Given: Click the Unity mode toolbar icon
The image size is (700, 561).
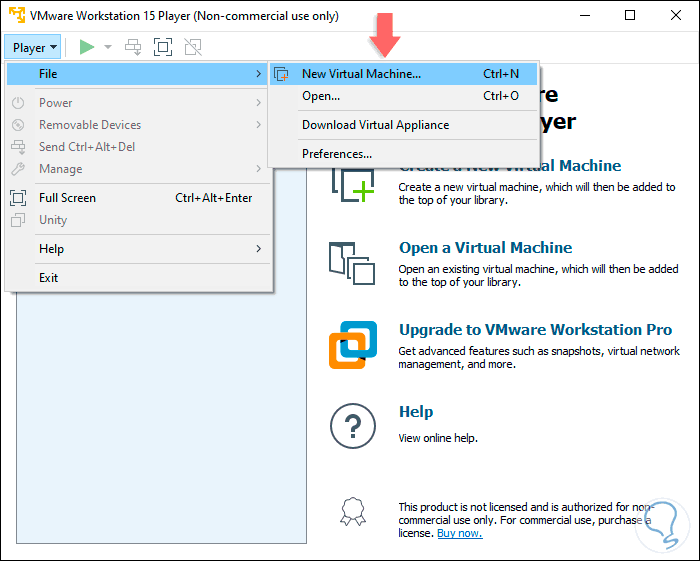Looking at the screenshot, I should coord(193,47).
